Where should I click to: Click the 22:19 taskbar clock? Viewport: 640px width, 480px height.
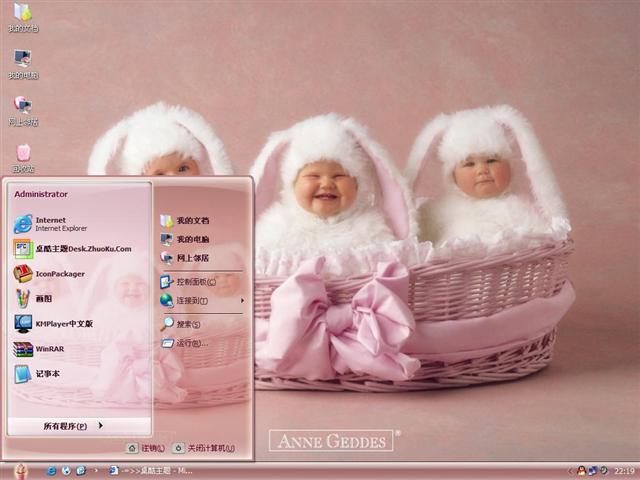624,471
